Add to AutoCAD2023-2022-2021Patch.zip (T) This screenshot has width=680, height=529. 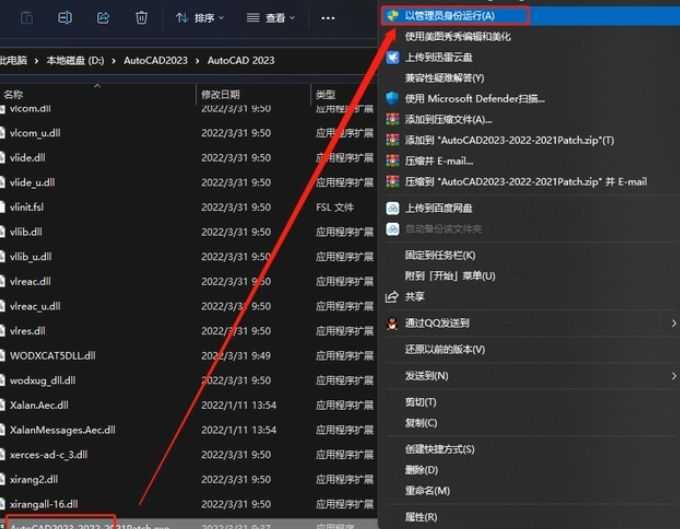point(509,140)
